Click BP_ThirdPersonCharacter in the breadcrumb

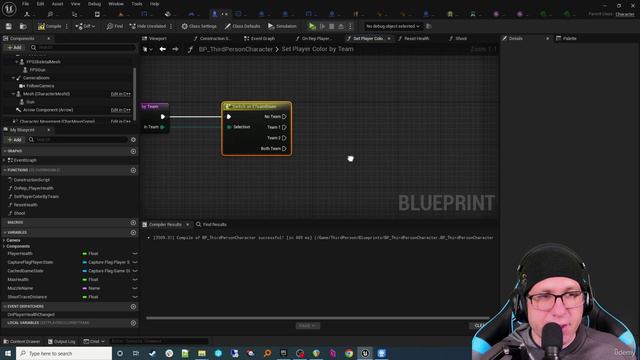[236, 49]
